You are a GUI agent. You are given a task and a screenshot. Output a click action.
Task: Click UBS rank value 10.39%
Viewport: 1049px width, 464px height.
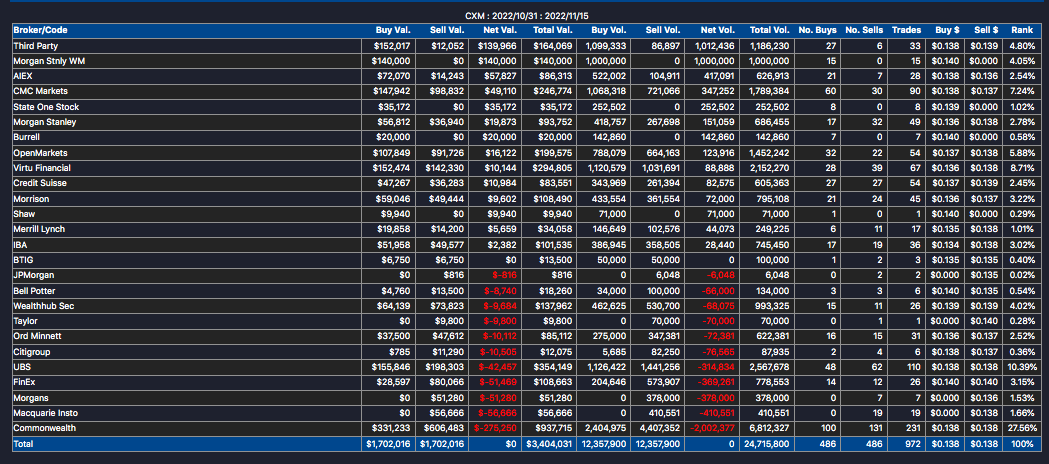(1022, 367)
